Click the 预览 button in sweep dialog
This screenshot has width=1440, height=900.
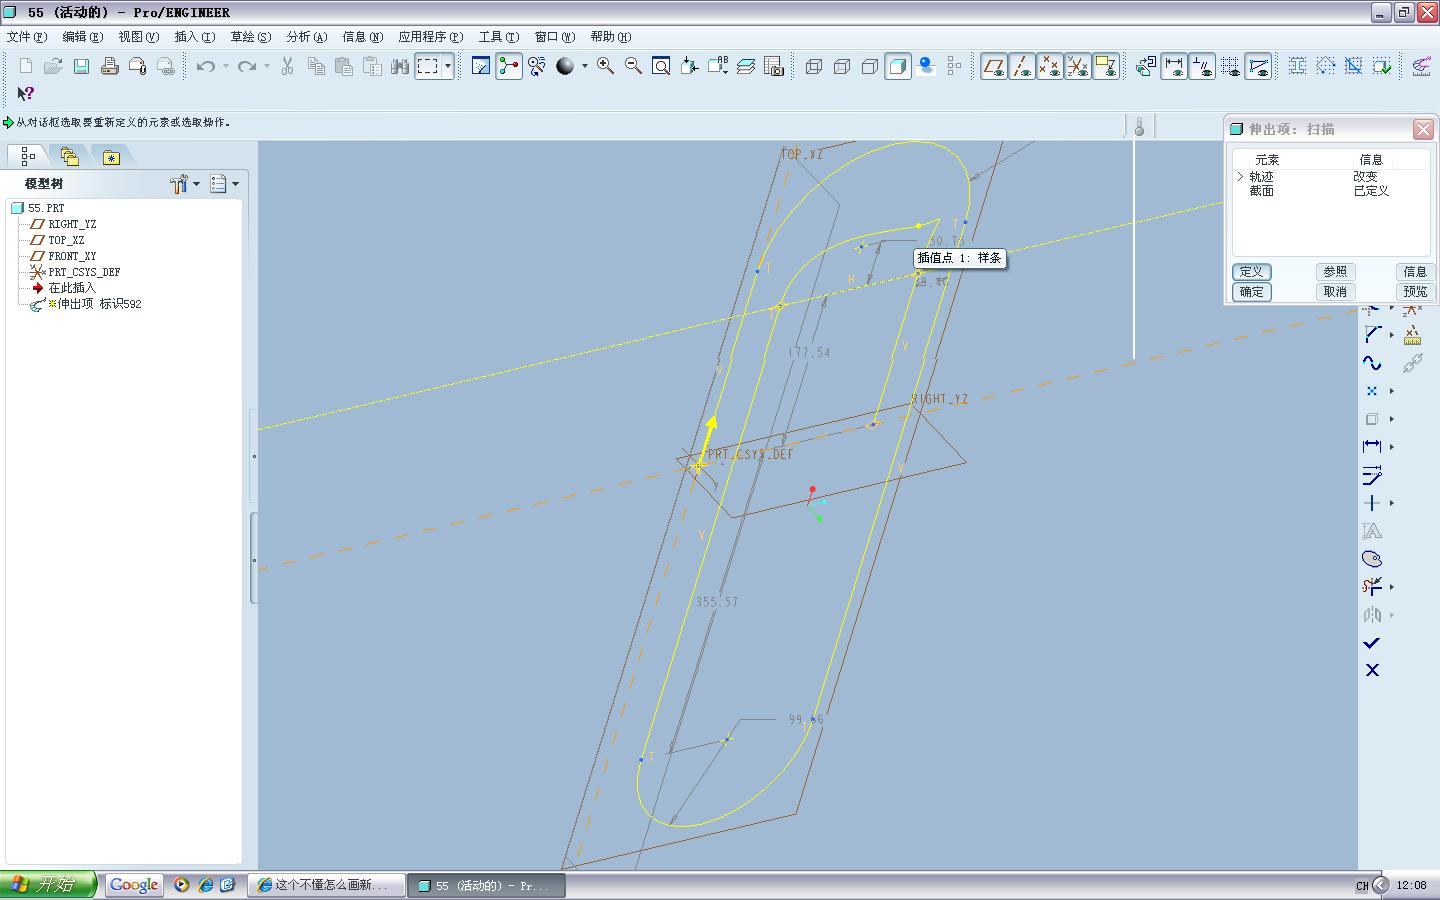1415,292
